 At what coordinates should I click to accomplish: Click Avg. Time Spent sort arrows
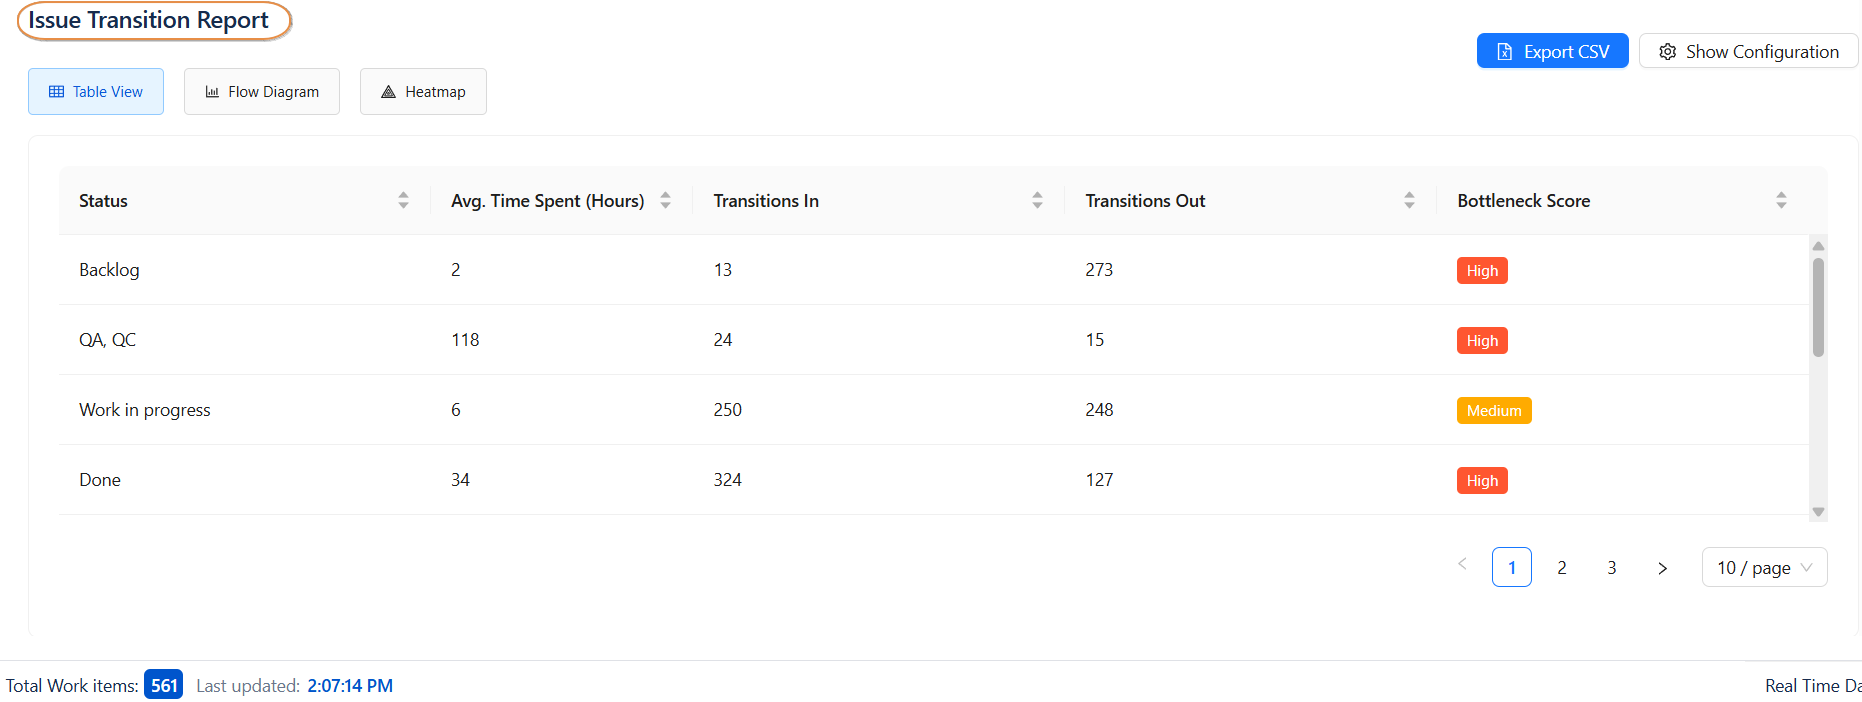665,200
